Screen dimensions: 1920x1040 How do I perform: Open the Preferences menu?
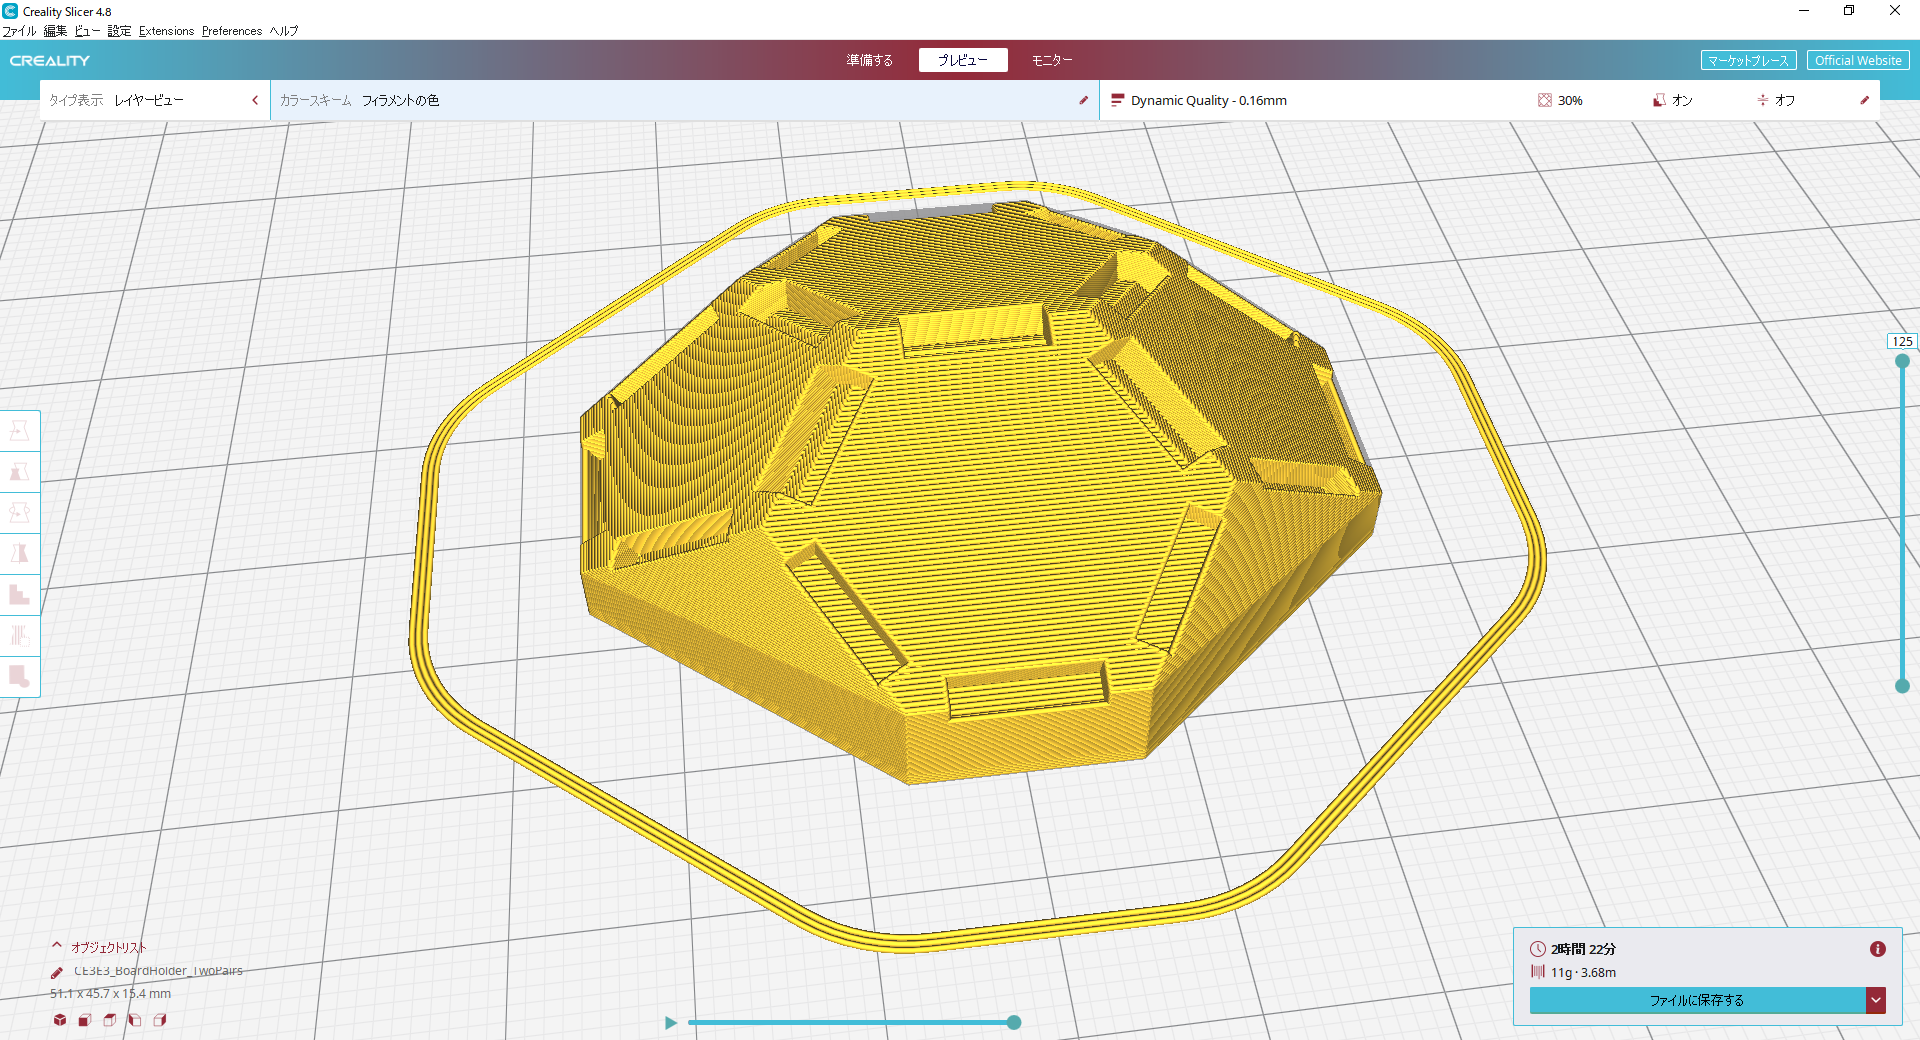pyautogui.click(x=231, y=31)
